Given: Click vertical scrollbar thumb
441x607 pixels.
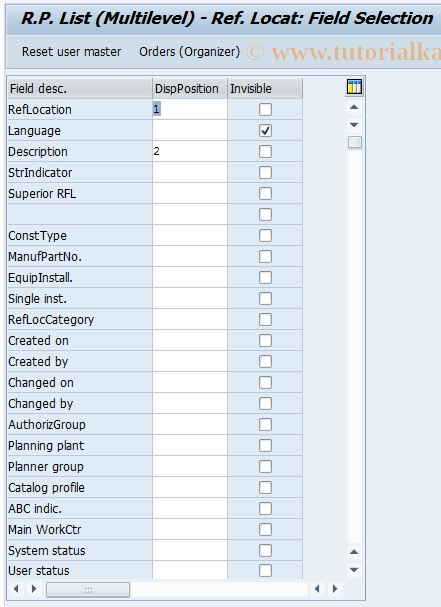Looking at the screenshot, I should point(355,142).
